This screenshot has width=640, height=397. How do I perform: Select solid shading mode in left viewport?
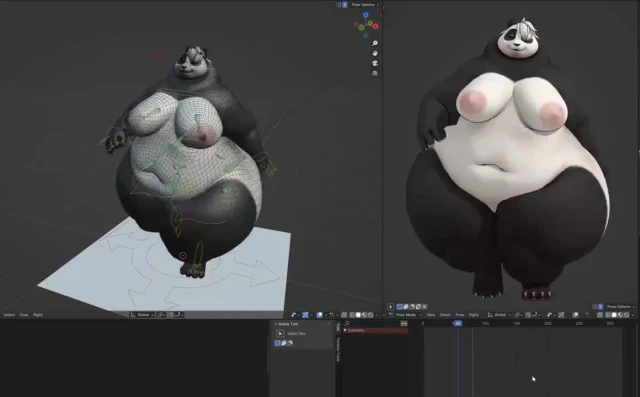point(358,315)
